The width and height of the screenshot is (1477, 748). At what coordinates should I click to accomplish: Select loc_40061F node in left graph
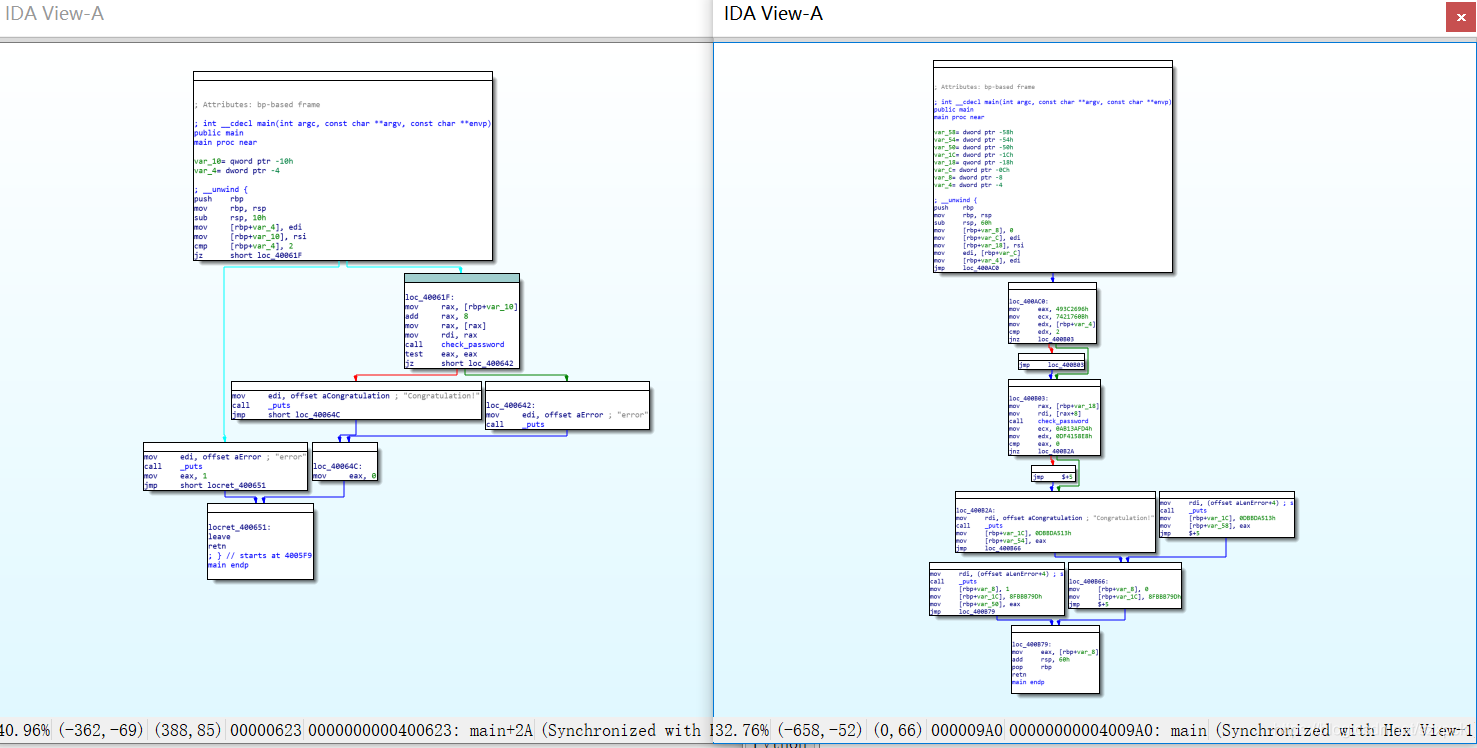(x=462, y=320)
